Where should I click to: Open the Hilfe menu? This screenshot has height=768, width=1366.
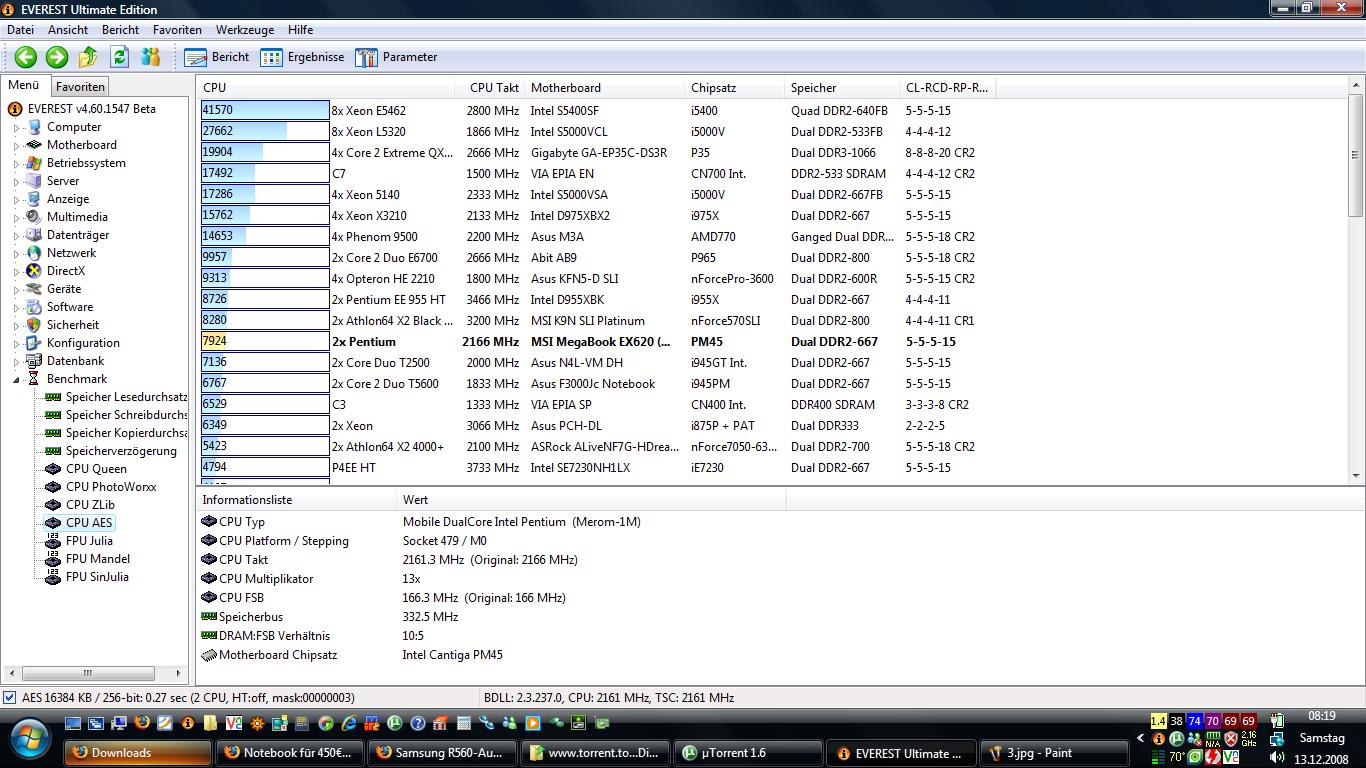pos(300,30)
